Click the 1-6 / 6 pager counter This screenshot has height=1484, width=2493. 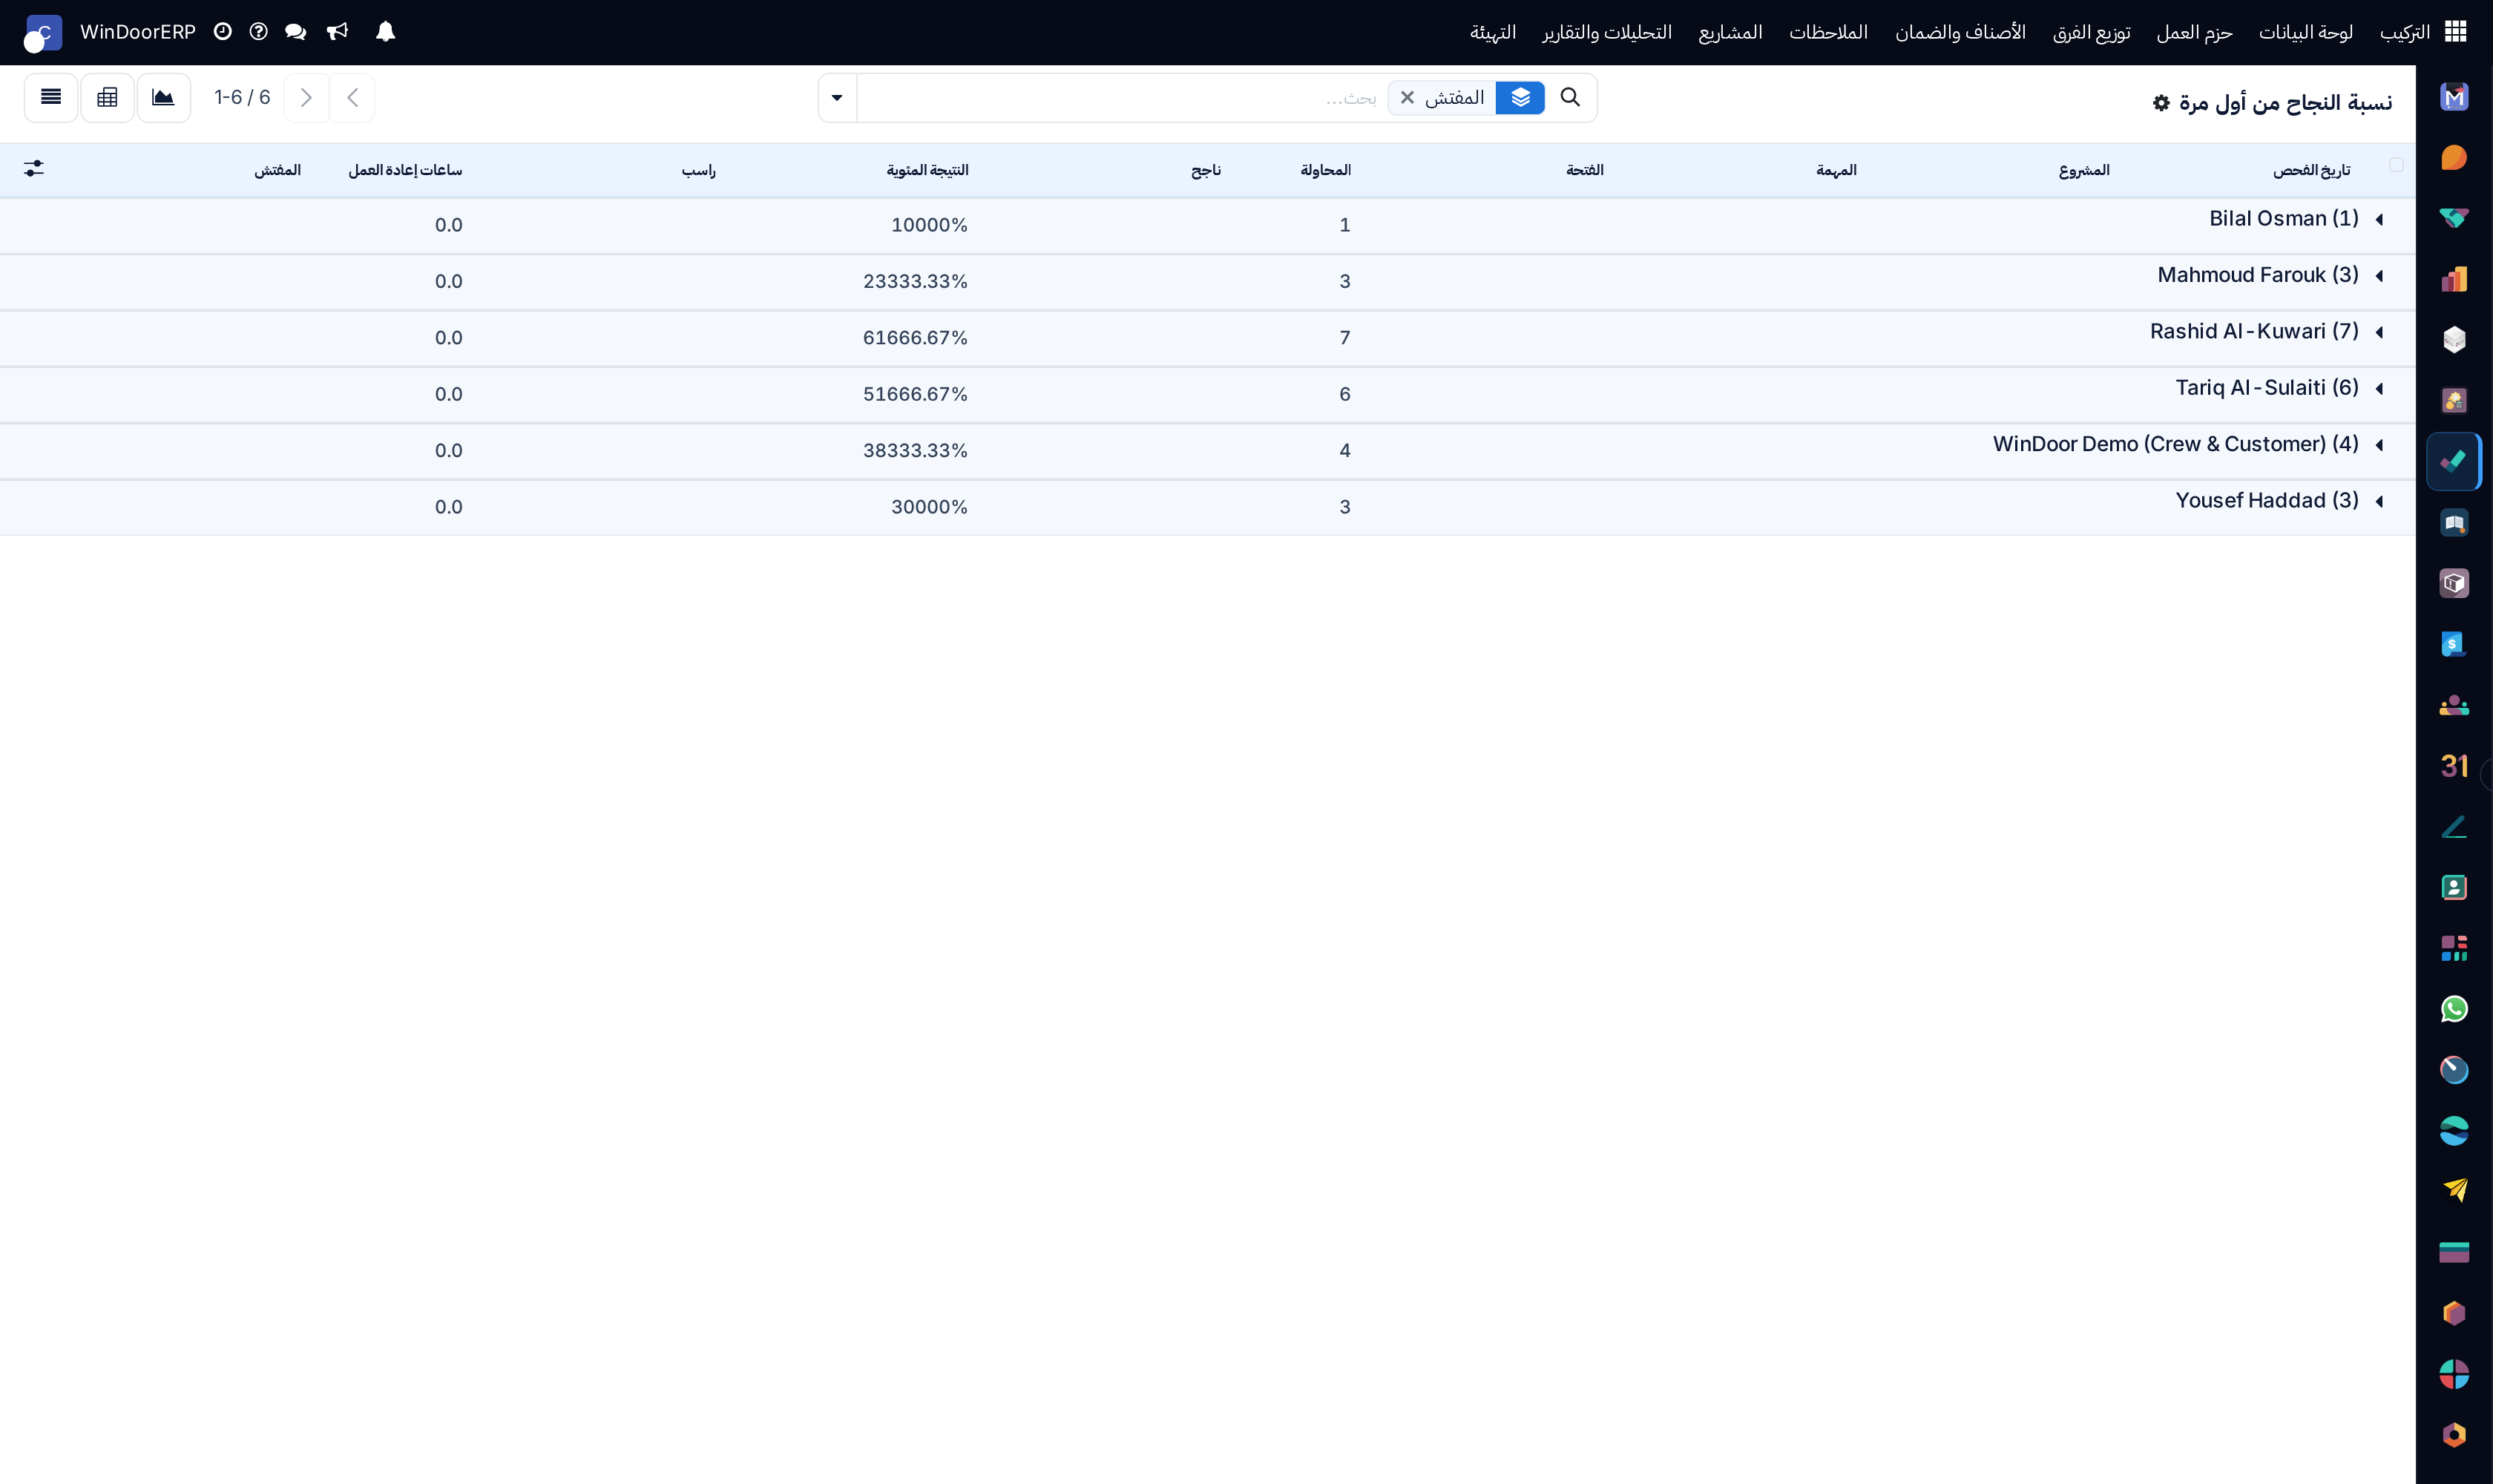point(242,97)
